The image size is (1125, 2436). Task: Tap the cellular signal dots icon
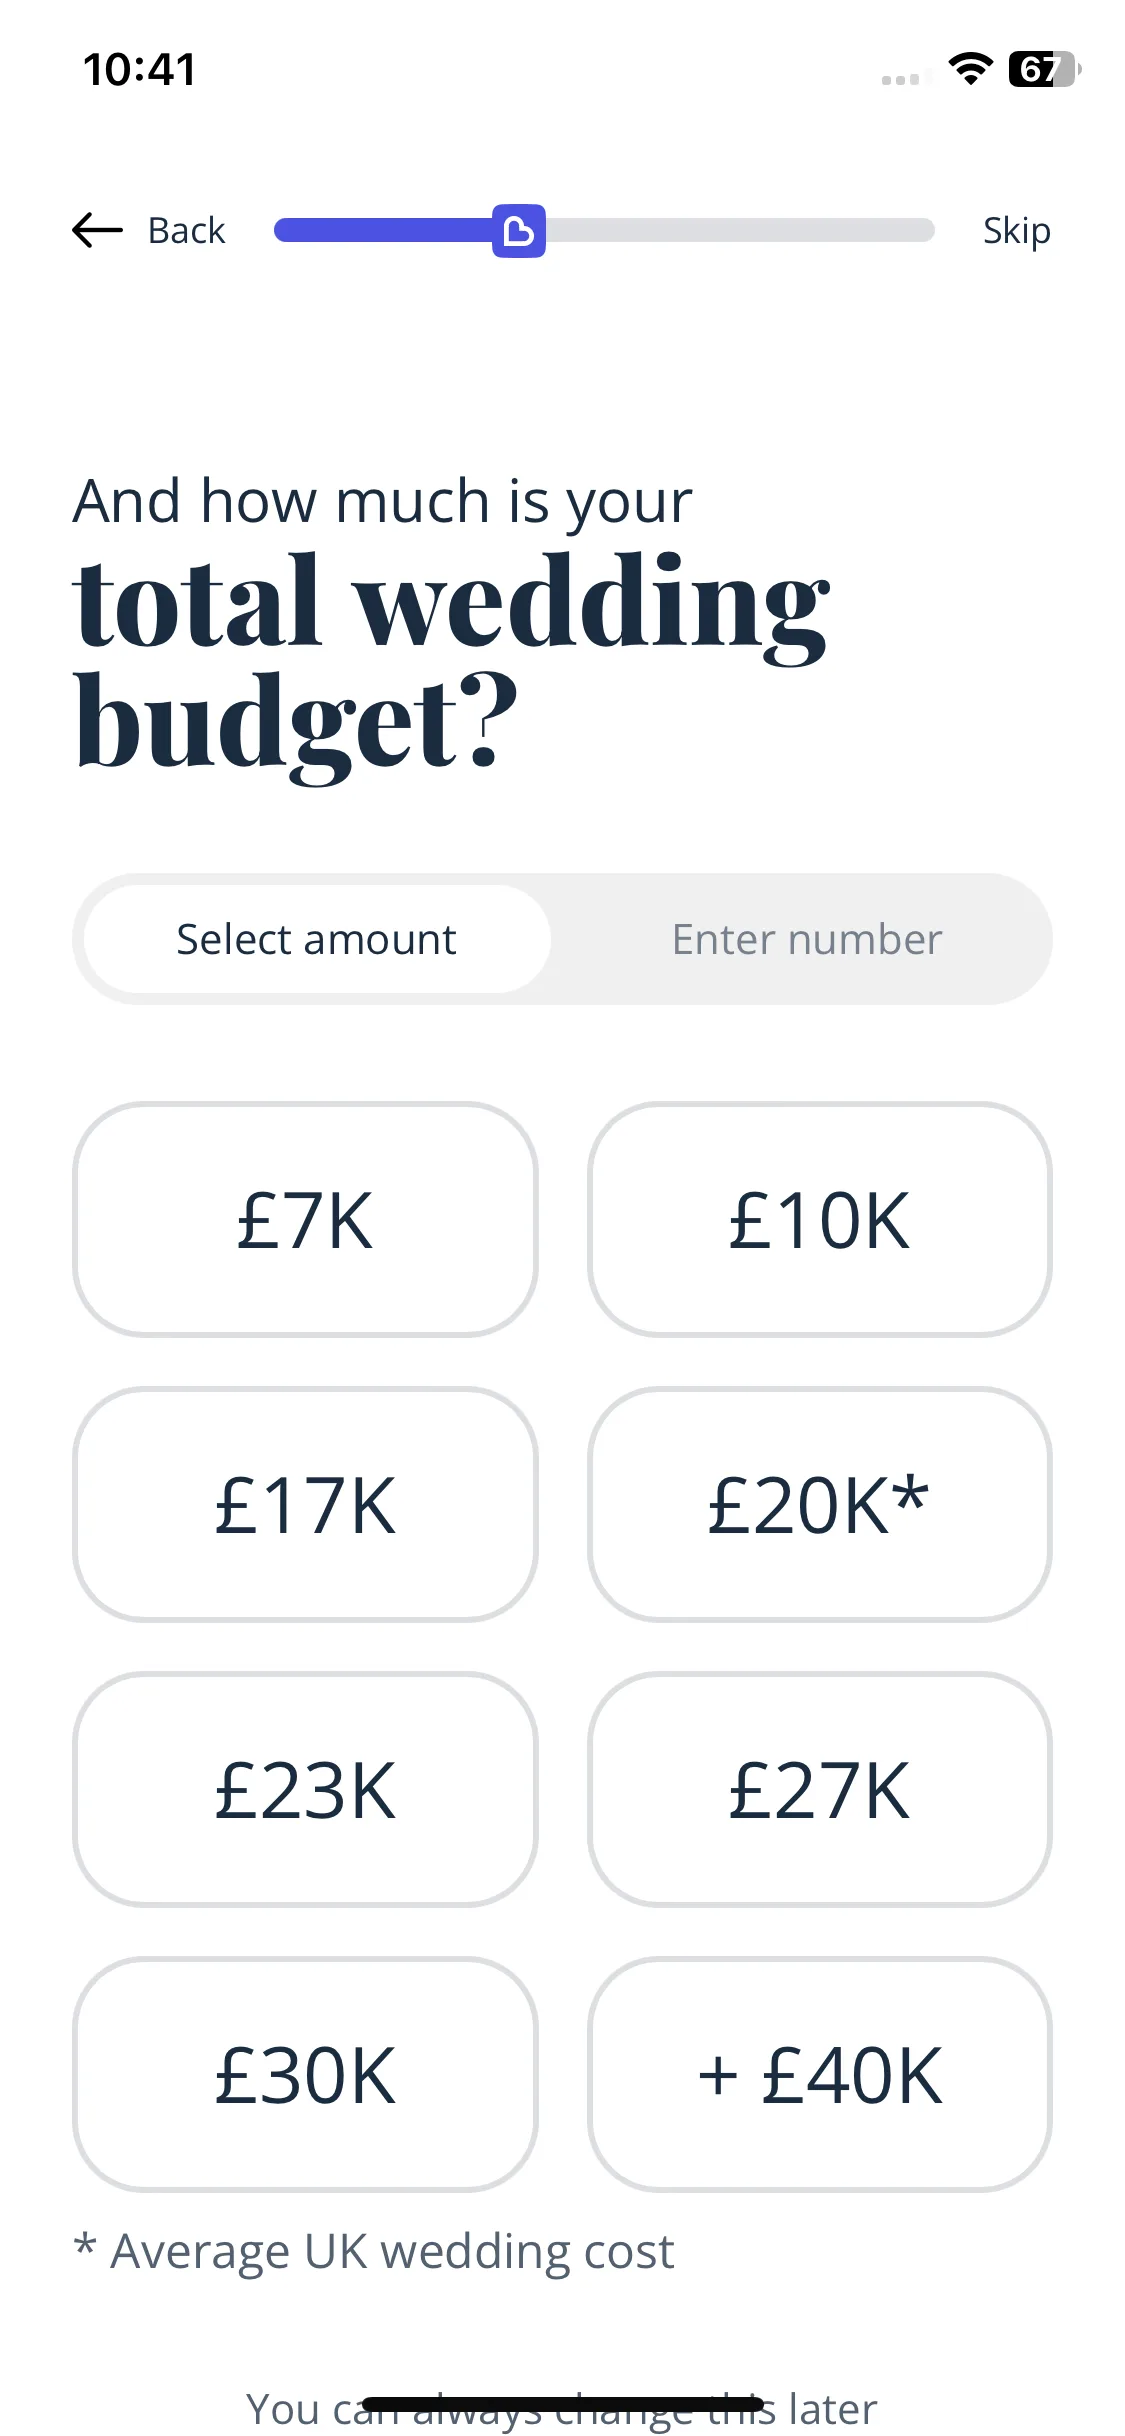tap(900, 79)
